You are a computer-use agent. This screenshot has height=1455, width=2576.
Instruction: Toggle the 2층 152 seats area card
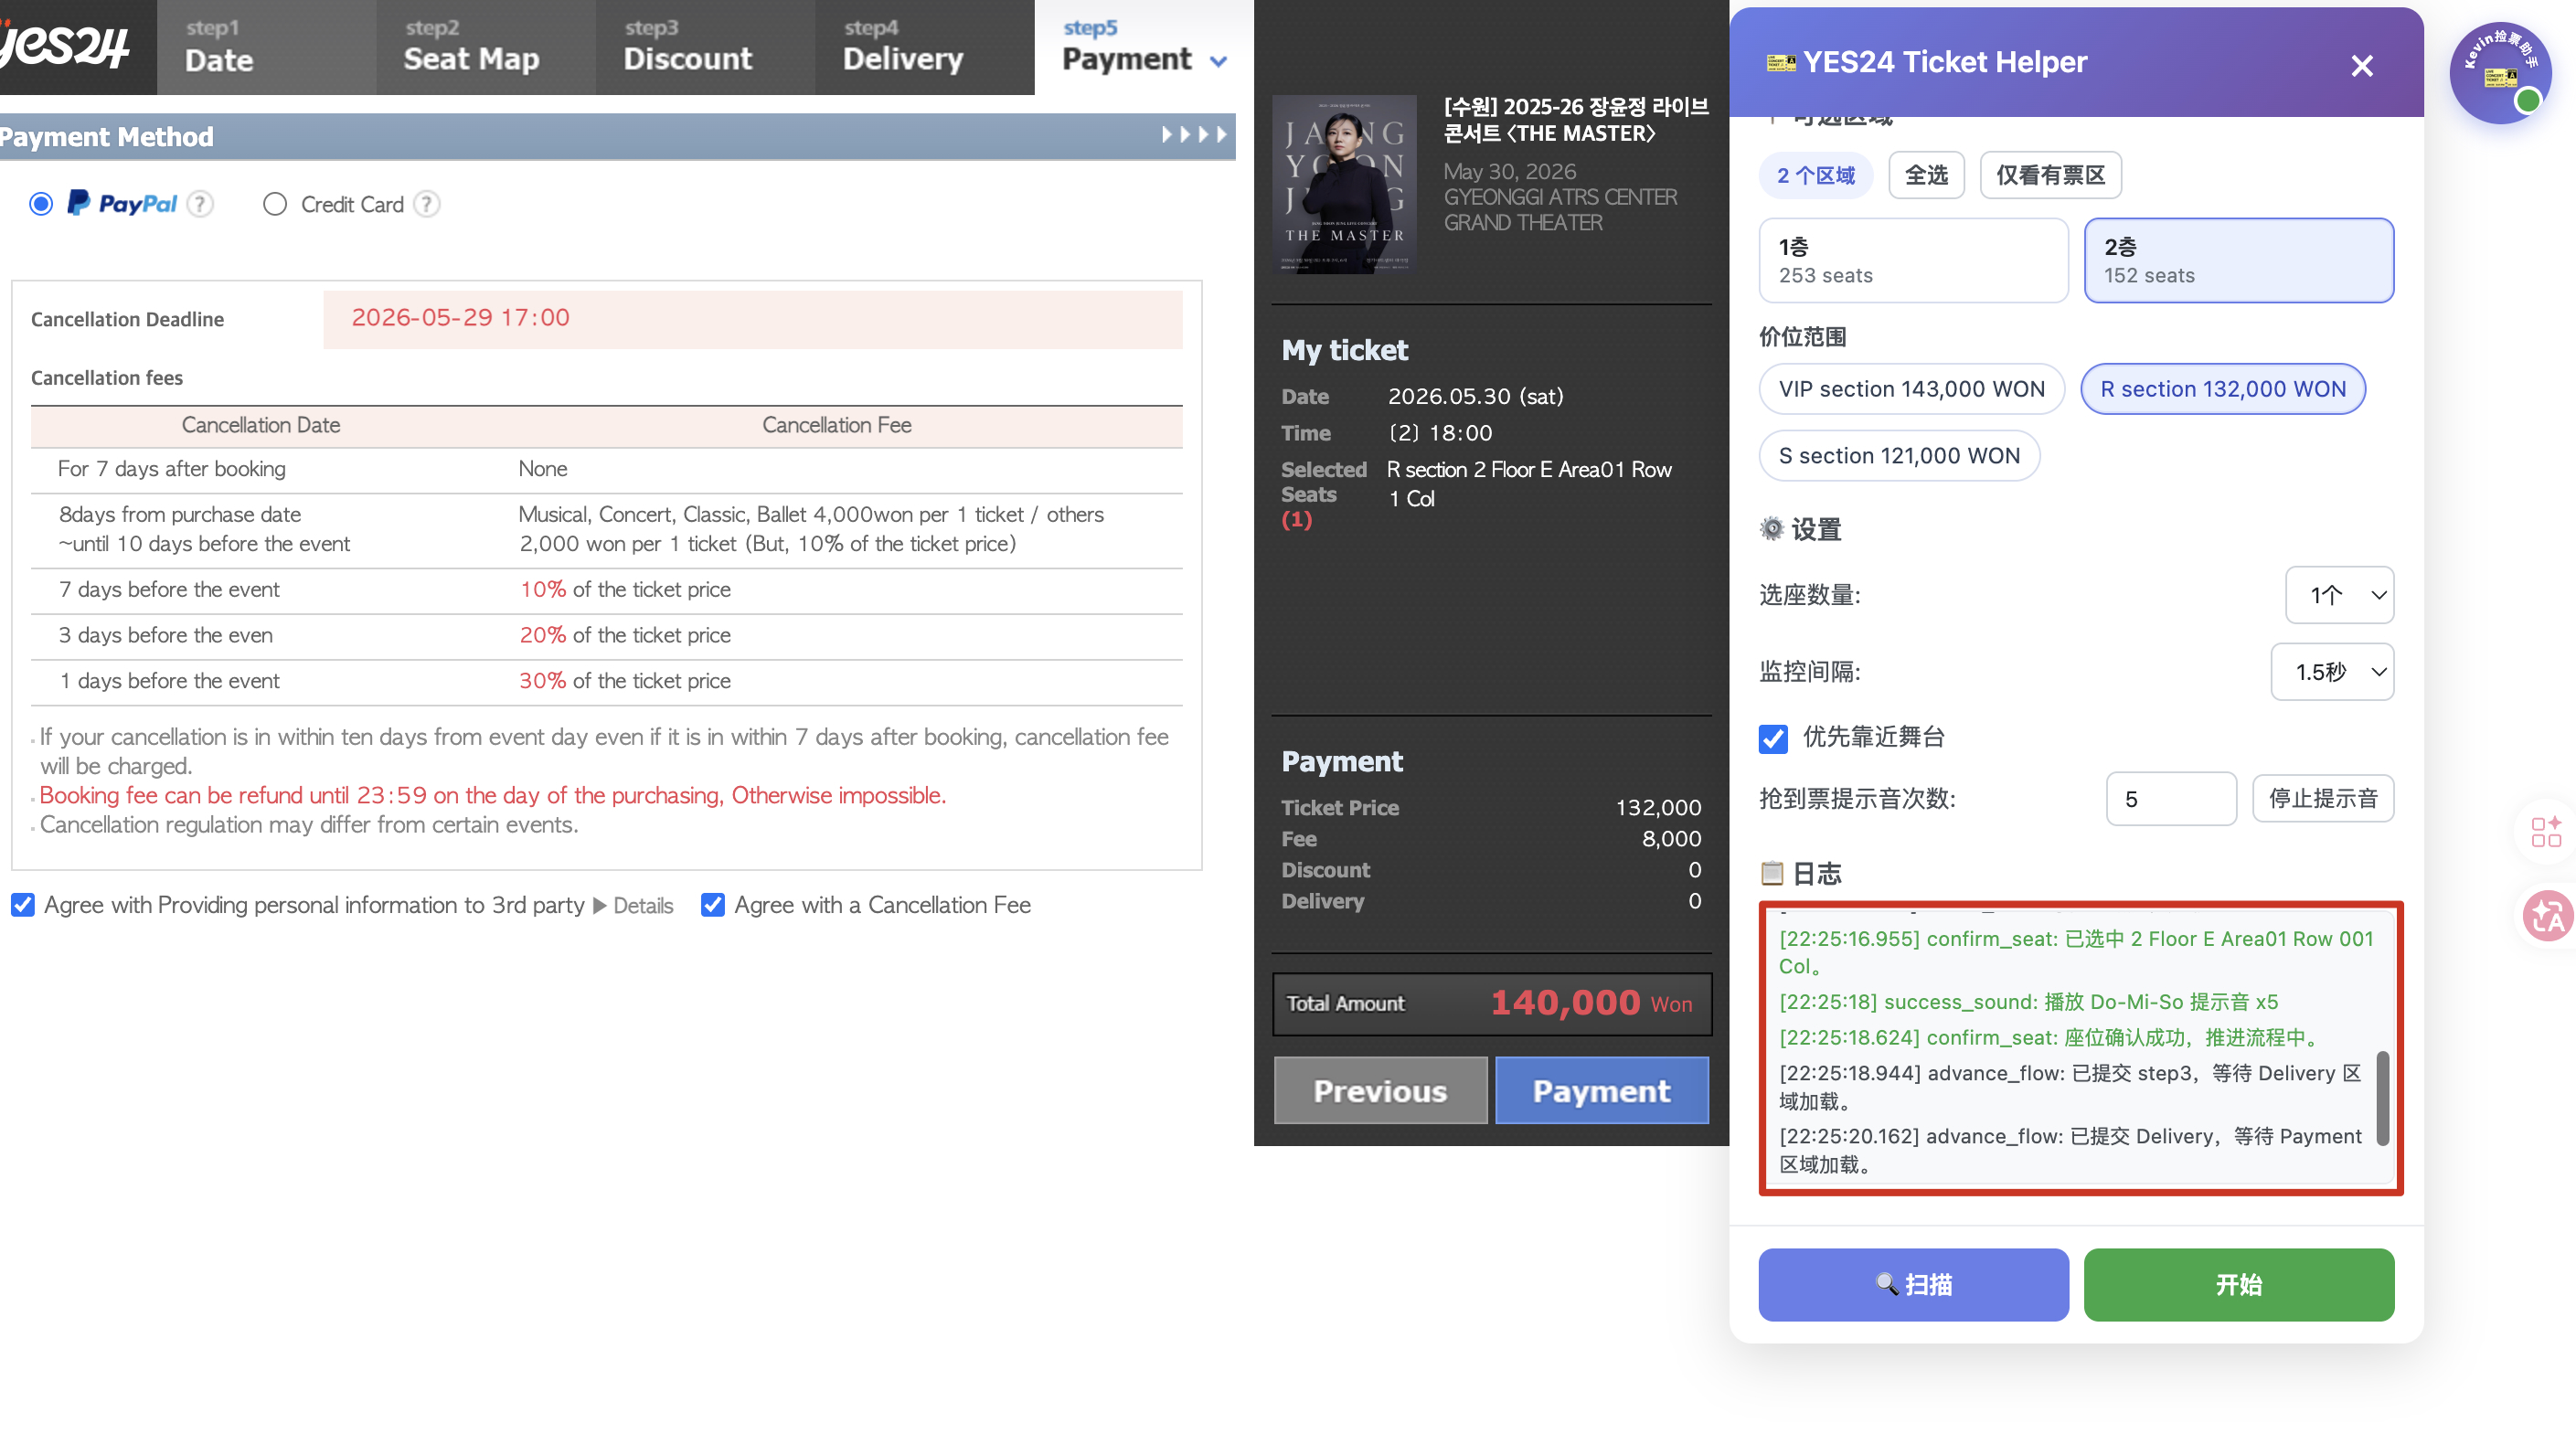[2238, 260]
